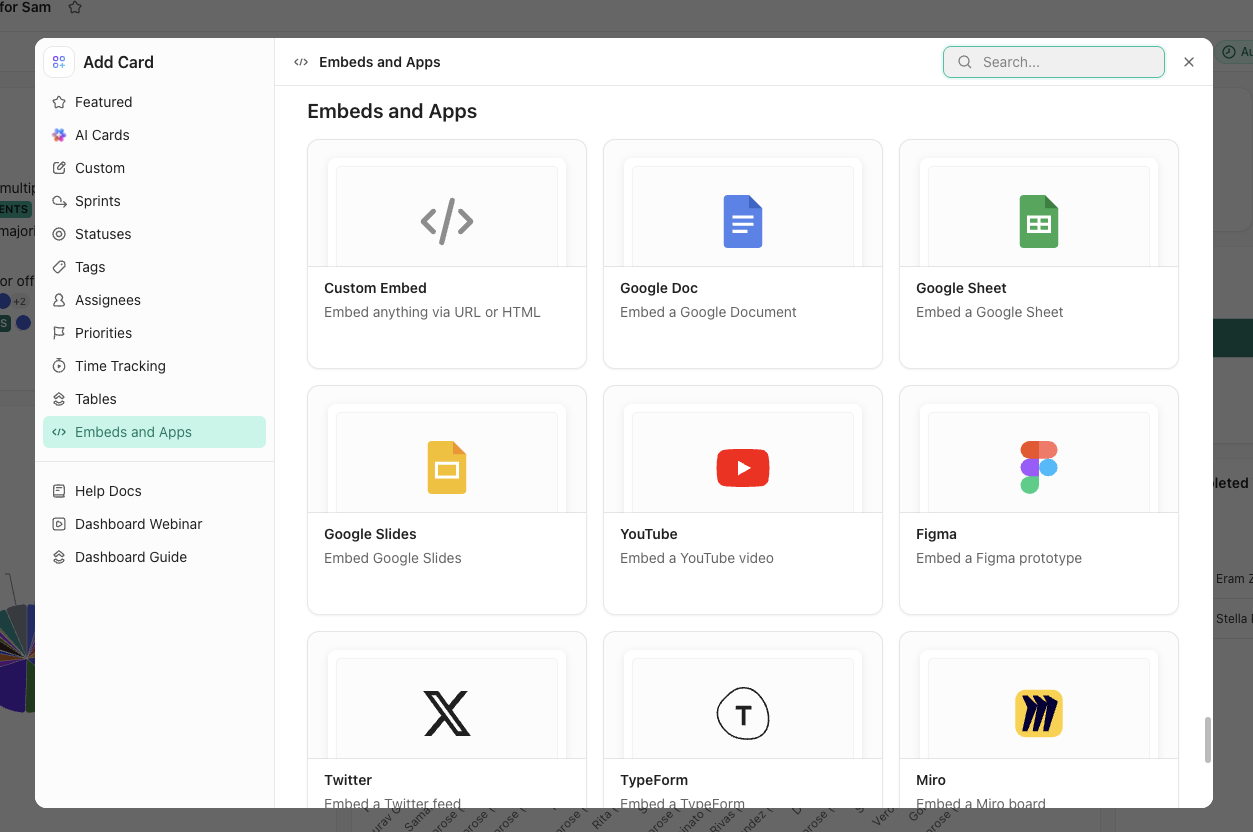Viewport: 1253px width, 832px height.
Task: Click the Figma card title
Action: [x=936, y=534]
